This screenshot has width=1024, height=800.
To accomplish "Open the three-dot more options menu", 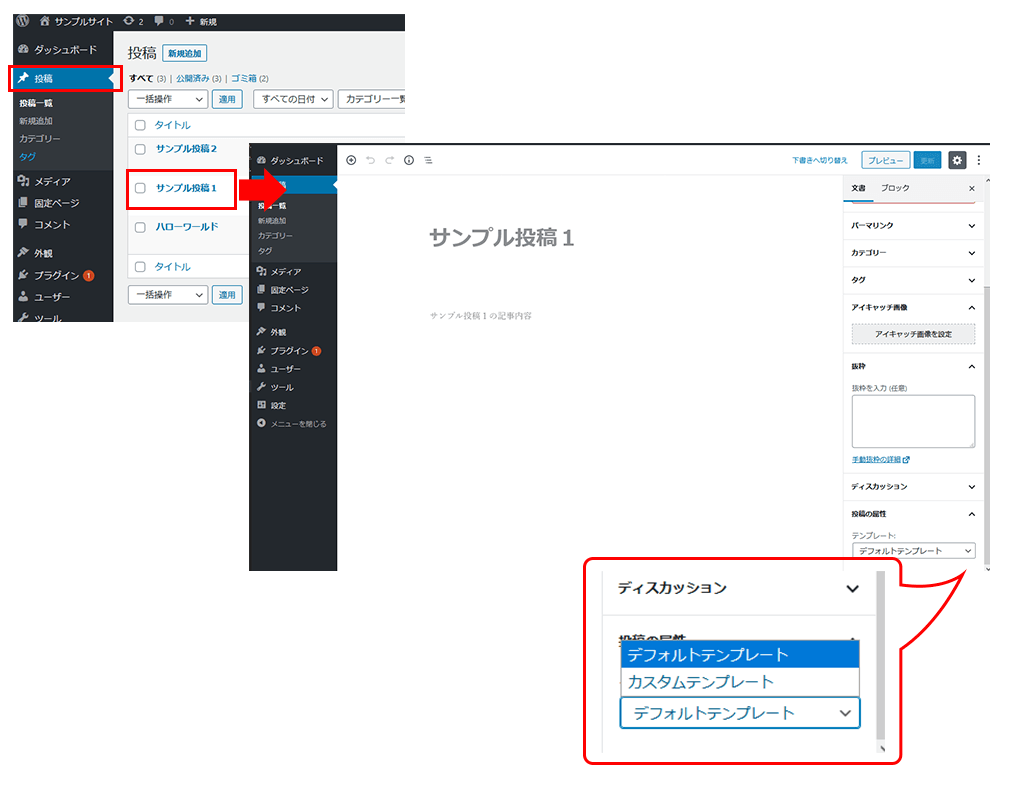I will tap(979, 160).
